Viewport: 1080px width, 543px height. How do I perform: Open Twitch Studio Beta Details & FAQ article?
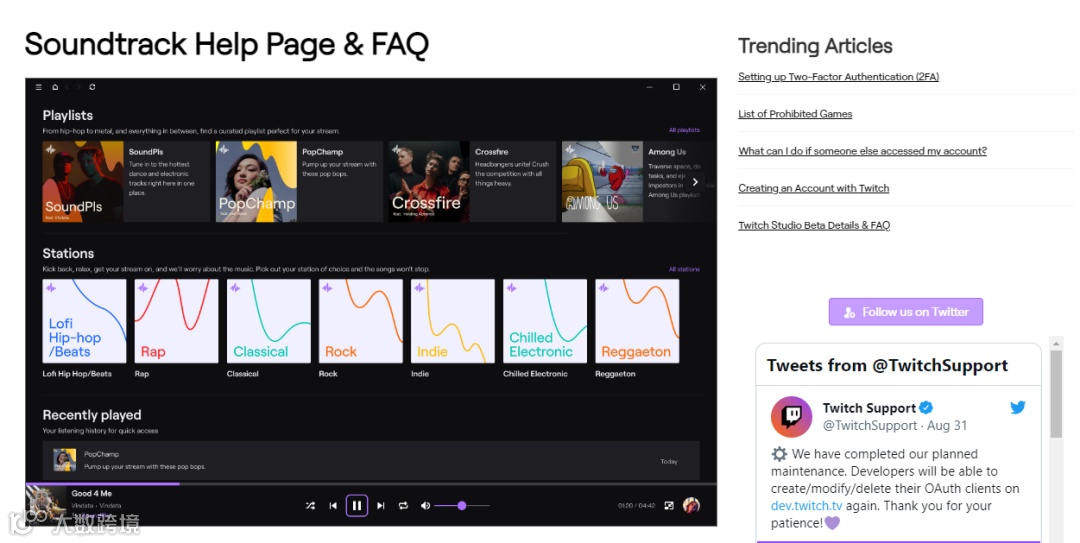point(814,225)
